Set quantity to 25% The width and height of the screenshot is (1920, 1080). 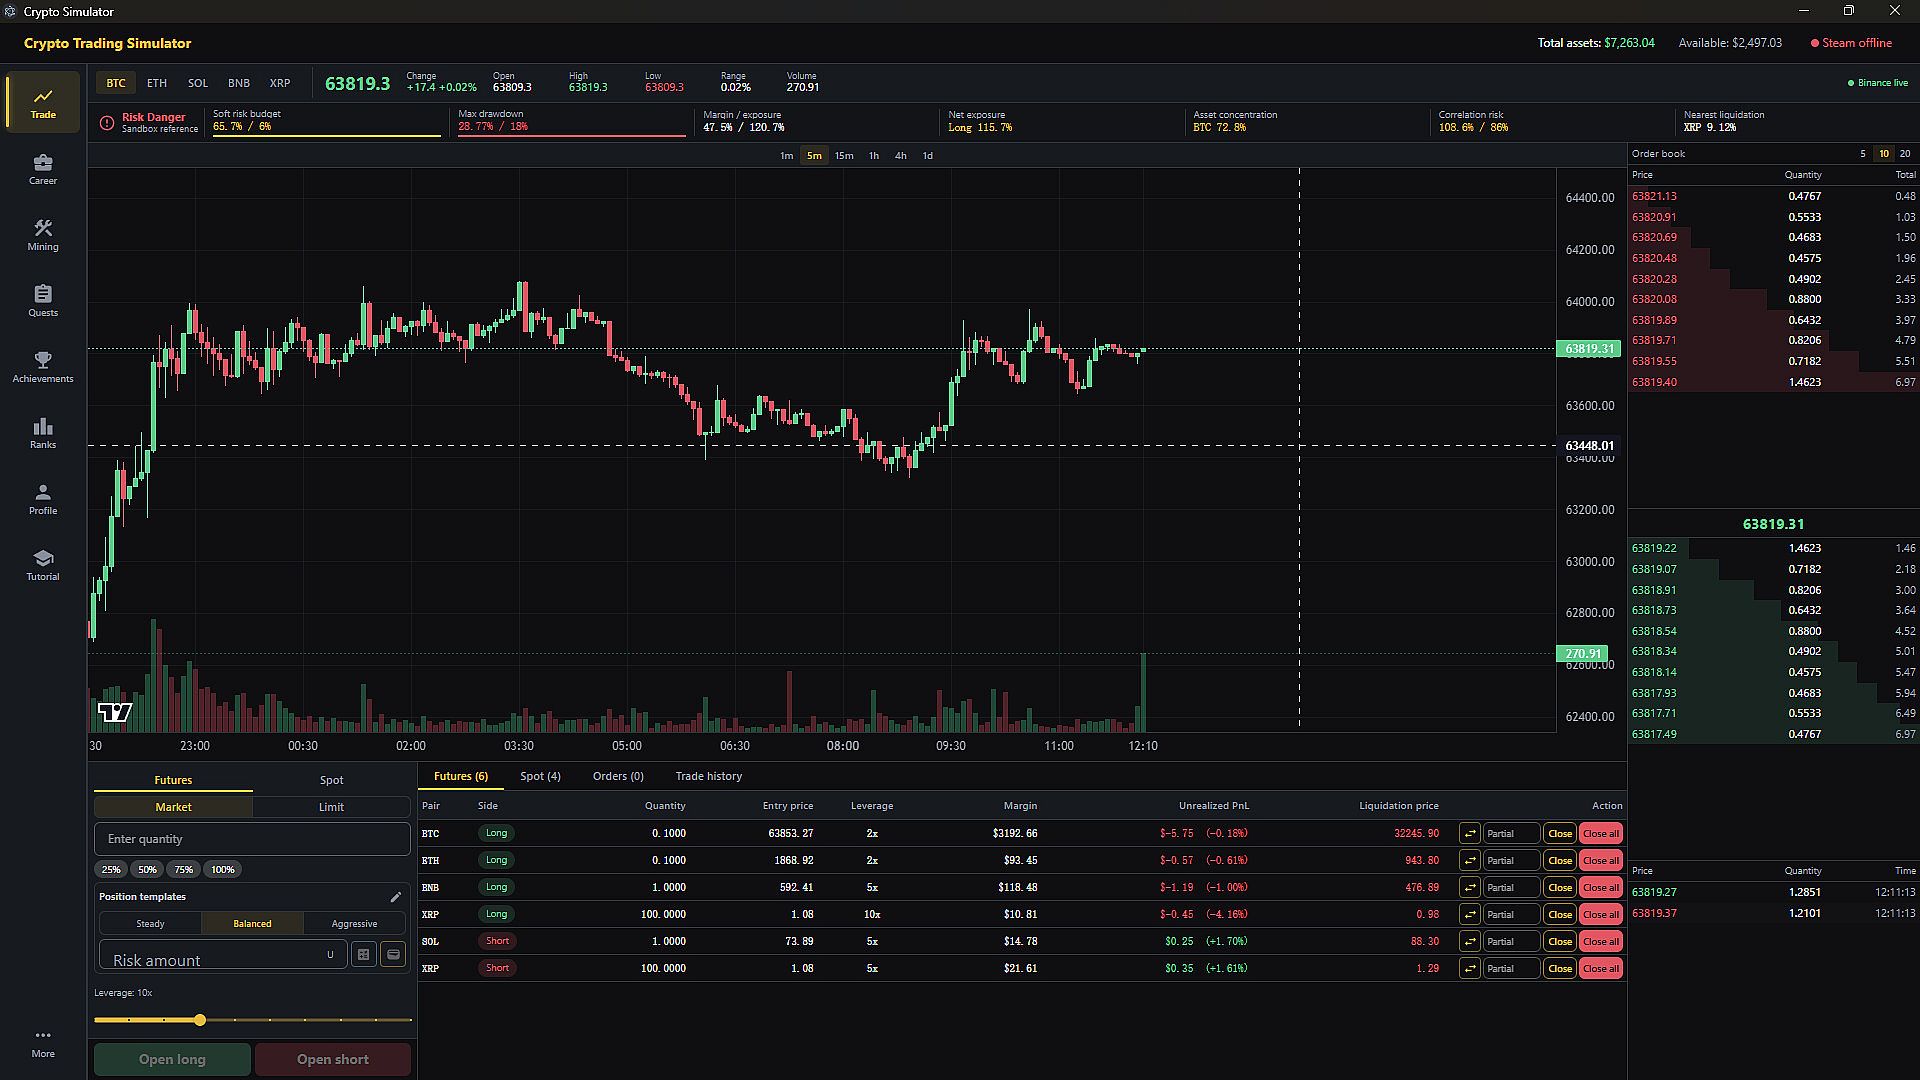(x=111, y=870)
